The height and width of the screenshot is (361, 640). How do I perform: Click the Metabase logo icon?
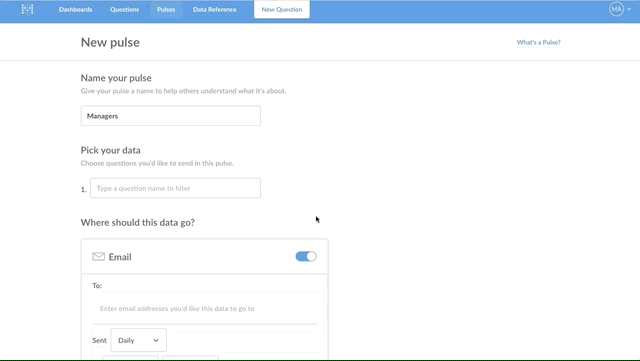[x=27, y=9]
